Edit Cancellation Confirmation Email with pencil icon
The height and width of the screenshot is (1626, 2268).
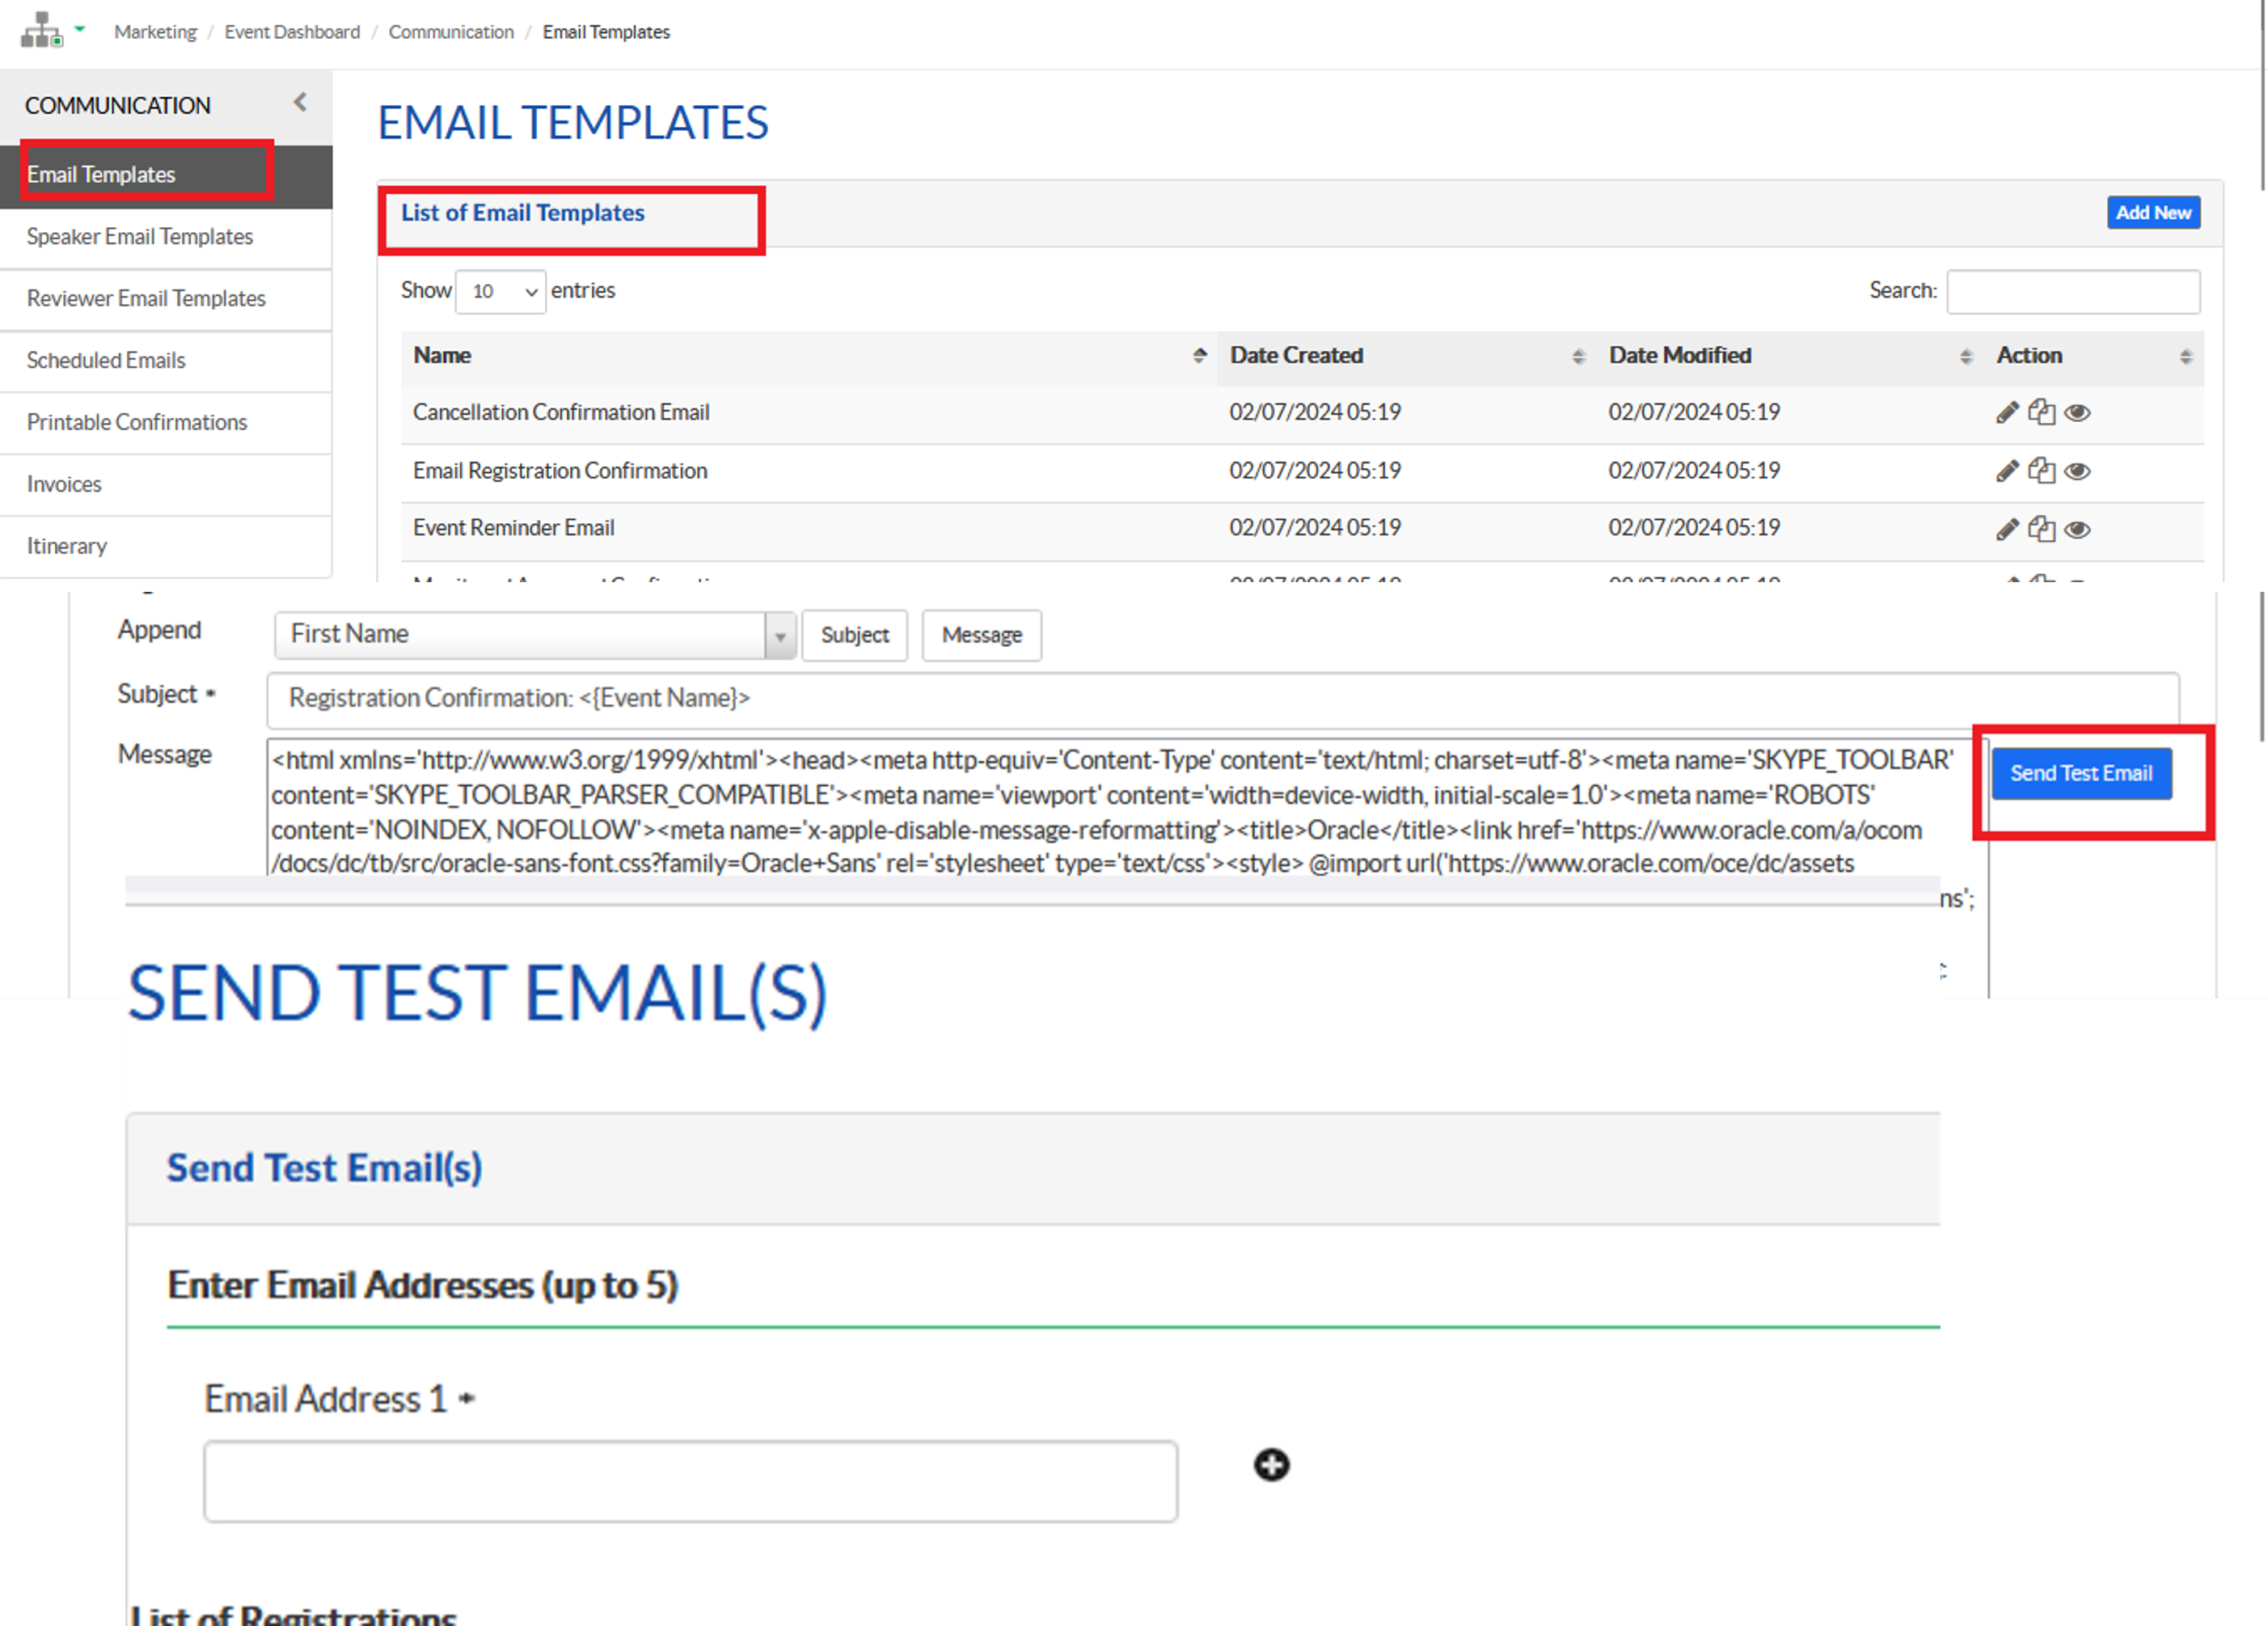pos(2006,413)
